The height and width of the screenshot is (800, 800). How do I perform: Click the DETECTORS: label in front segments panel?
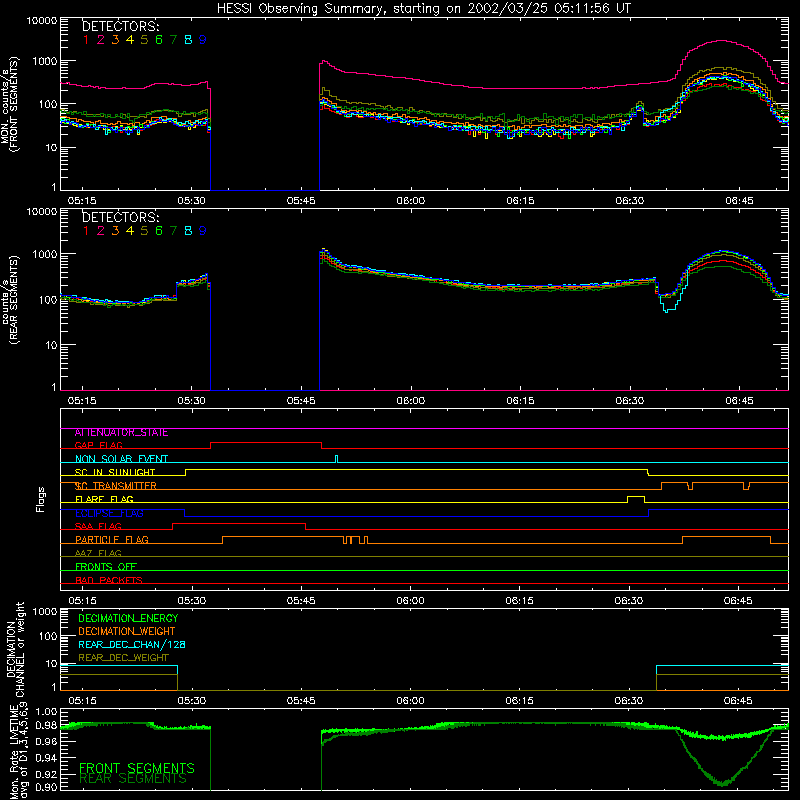click(120, 26)
